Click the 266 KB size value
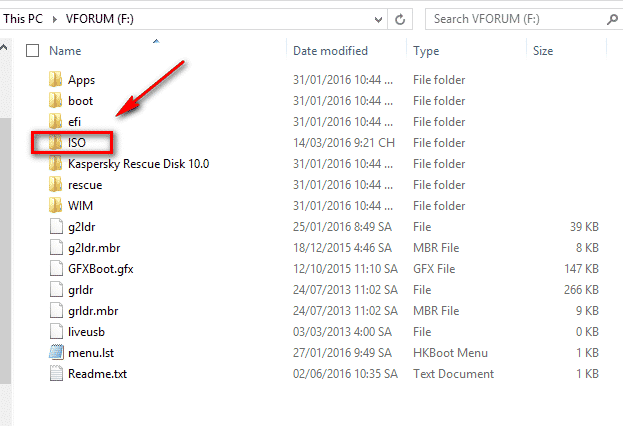The height and width of the screenshot is (426, 623). tap(581, 290)
